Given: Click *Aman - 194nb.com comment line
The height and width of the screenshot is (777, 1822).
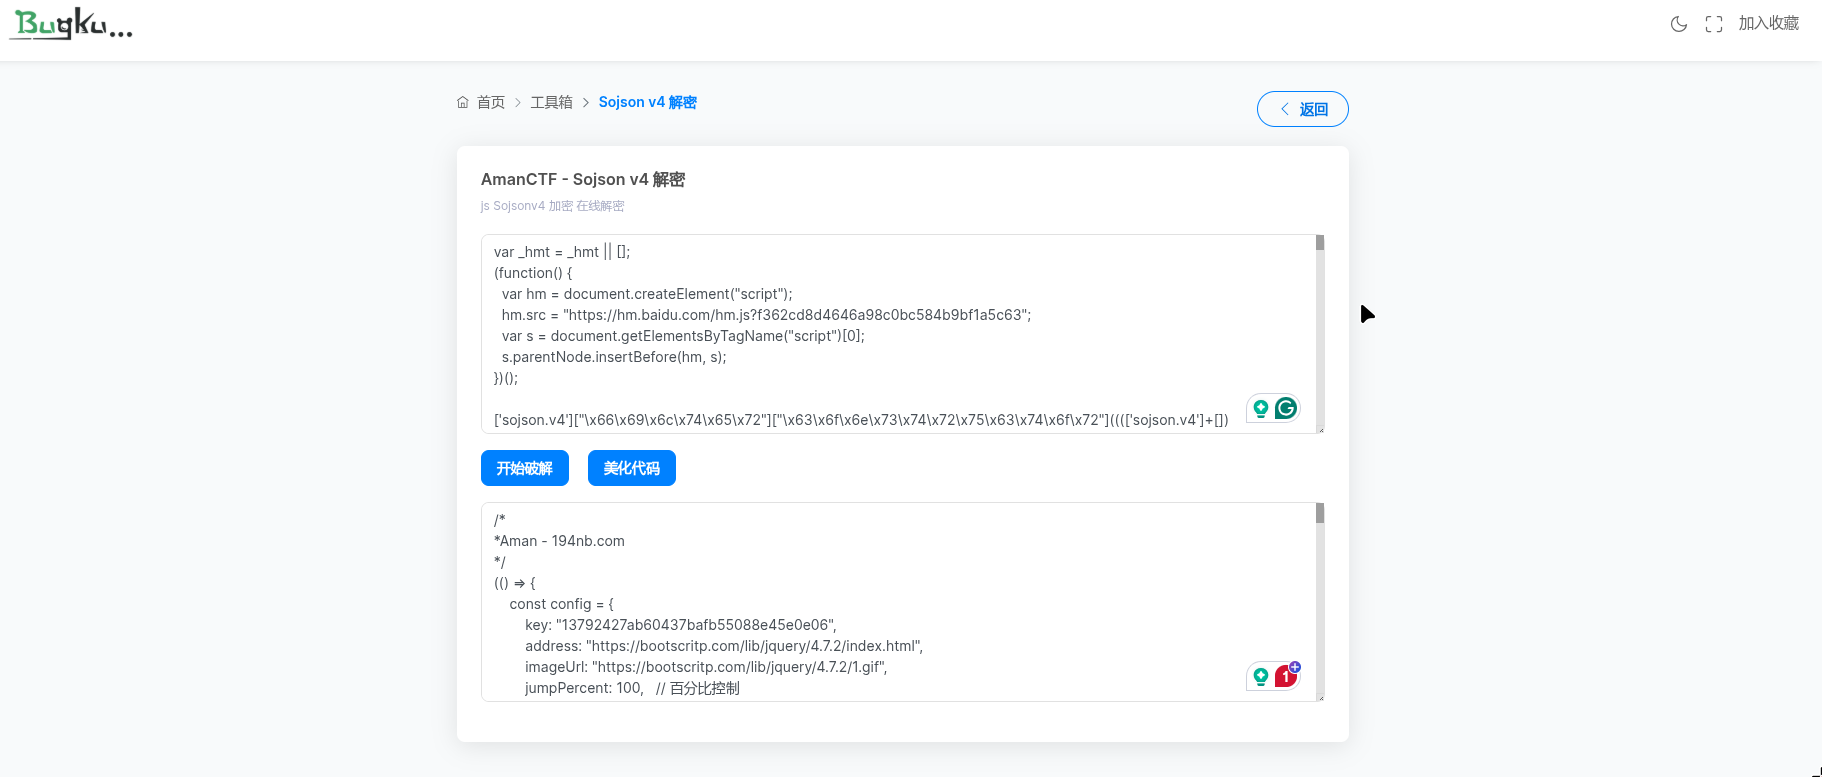Looking at the screenshot, I should (x=559, y=541).
